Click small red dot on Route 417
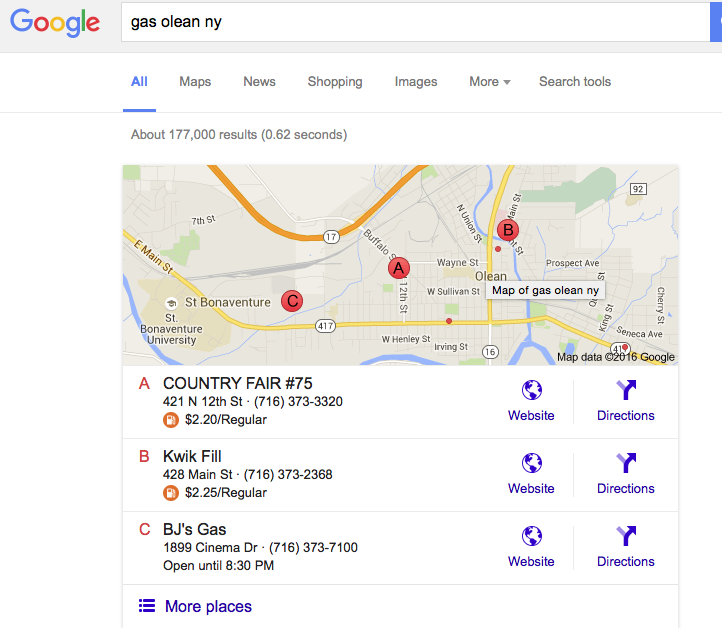 click(x=449, y=321)
